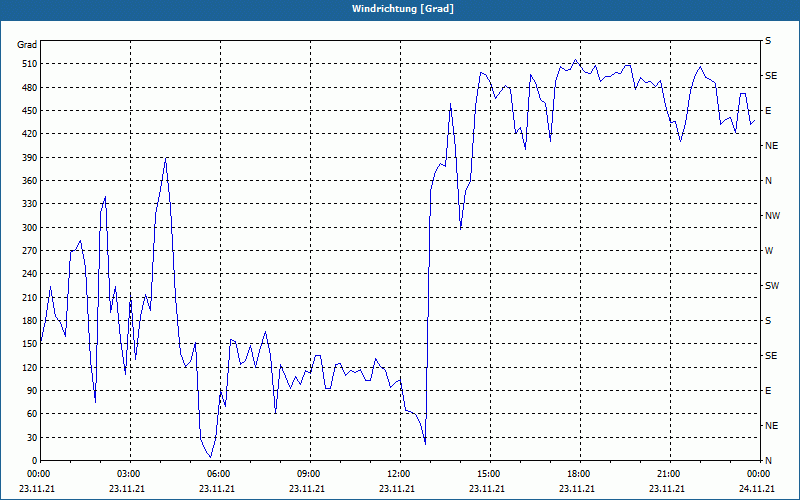Viewport: 800px width, 500px height.
Task: Select the NE compass label level with 30 degrees
Action: click(x=771, y=426)
